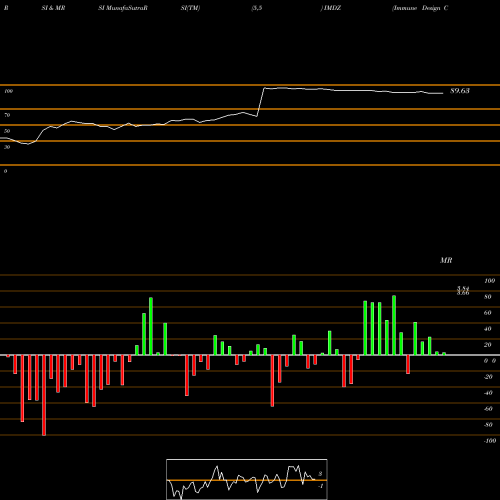The width and height of the screenshot is (500, 500).
Task: Click the -60 label on MR axis
Action: click(x=488, y=409)
